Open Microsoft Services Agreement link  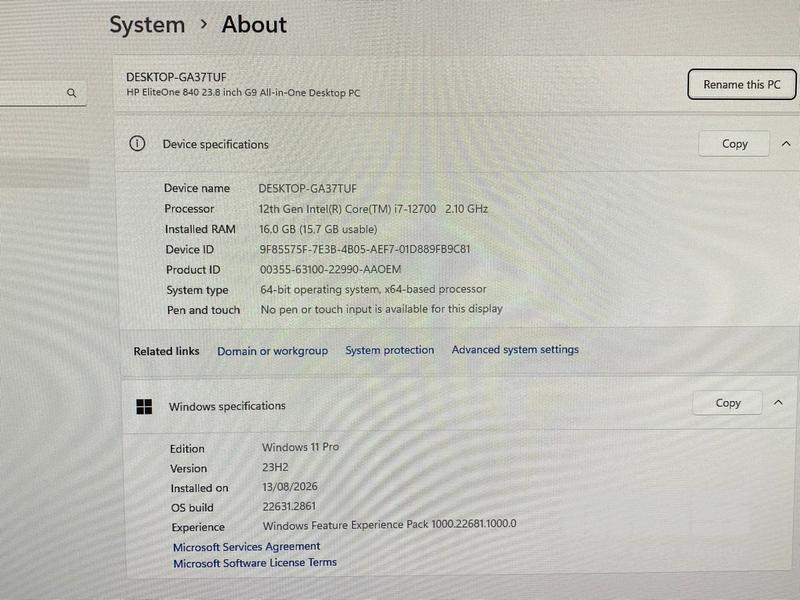[x=246, y=546]
